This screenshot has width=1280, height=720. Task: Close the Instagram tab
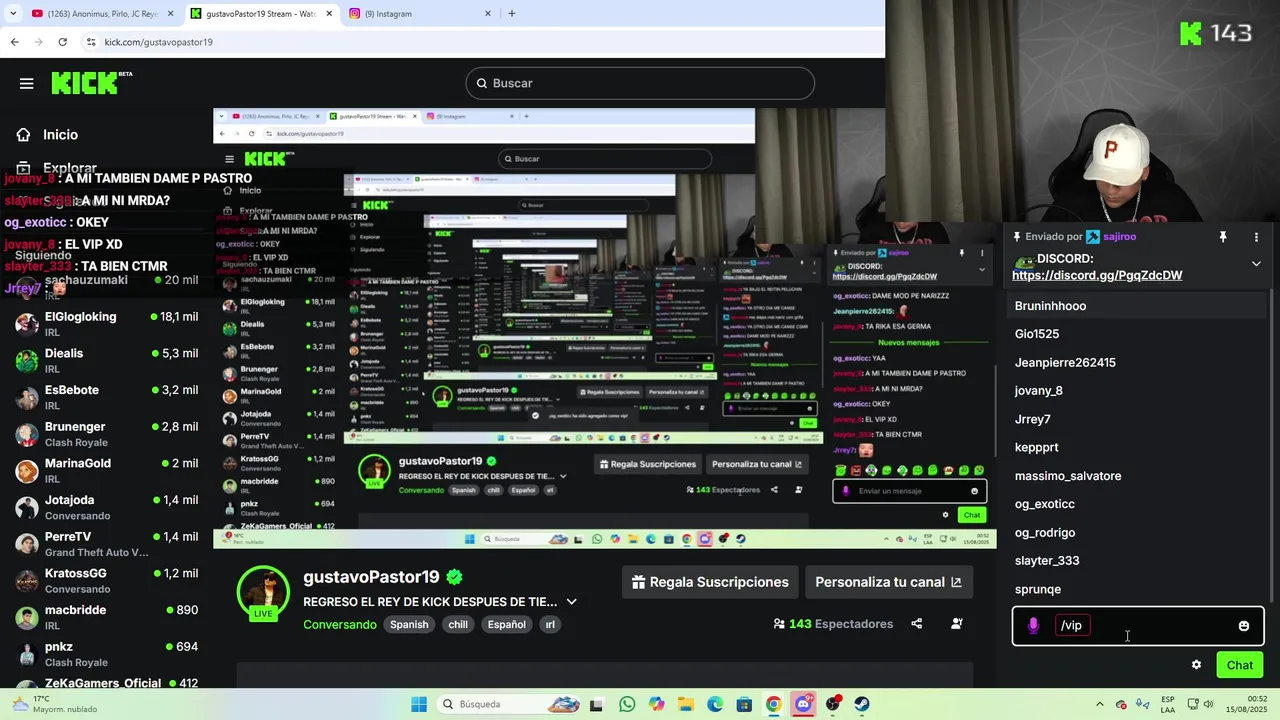(488, 14)
